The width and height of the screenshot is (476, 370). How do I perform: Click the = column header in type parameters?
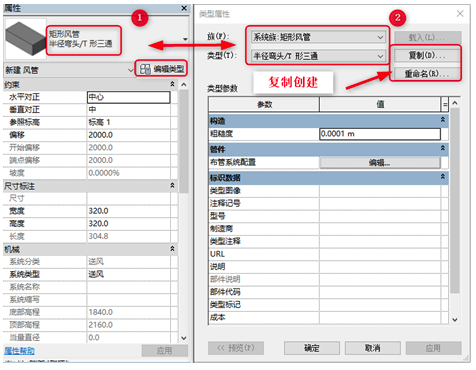click(x=445, y=104)
